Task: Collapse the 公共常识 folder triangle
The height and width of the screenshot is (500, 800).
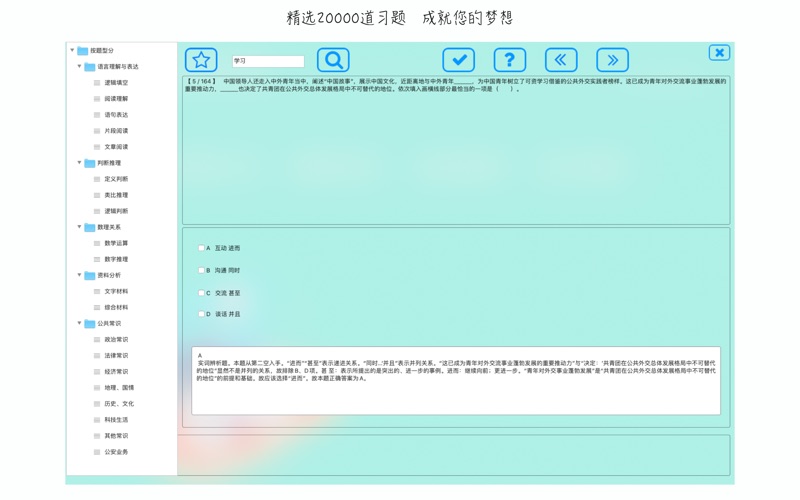Action: tap(79, 323)
